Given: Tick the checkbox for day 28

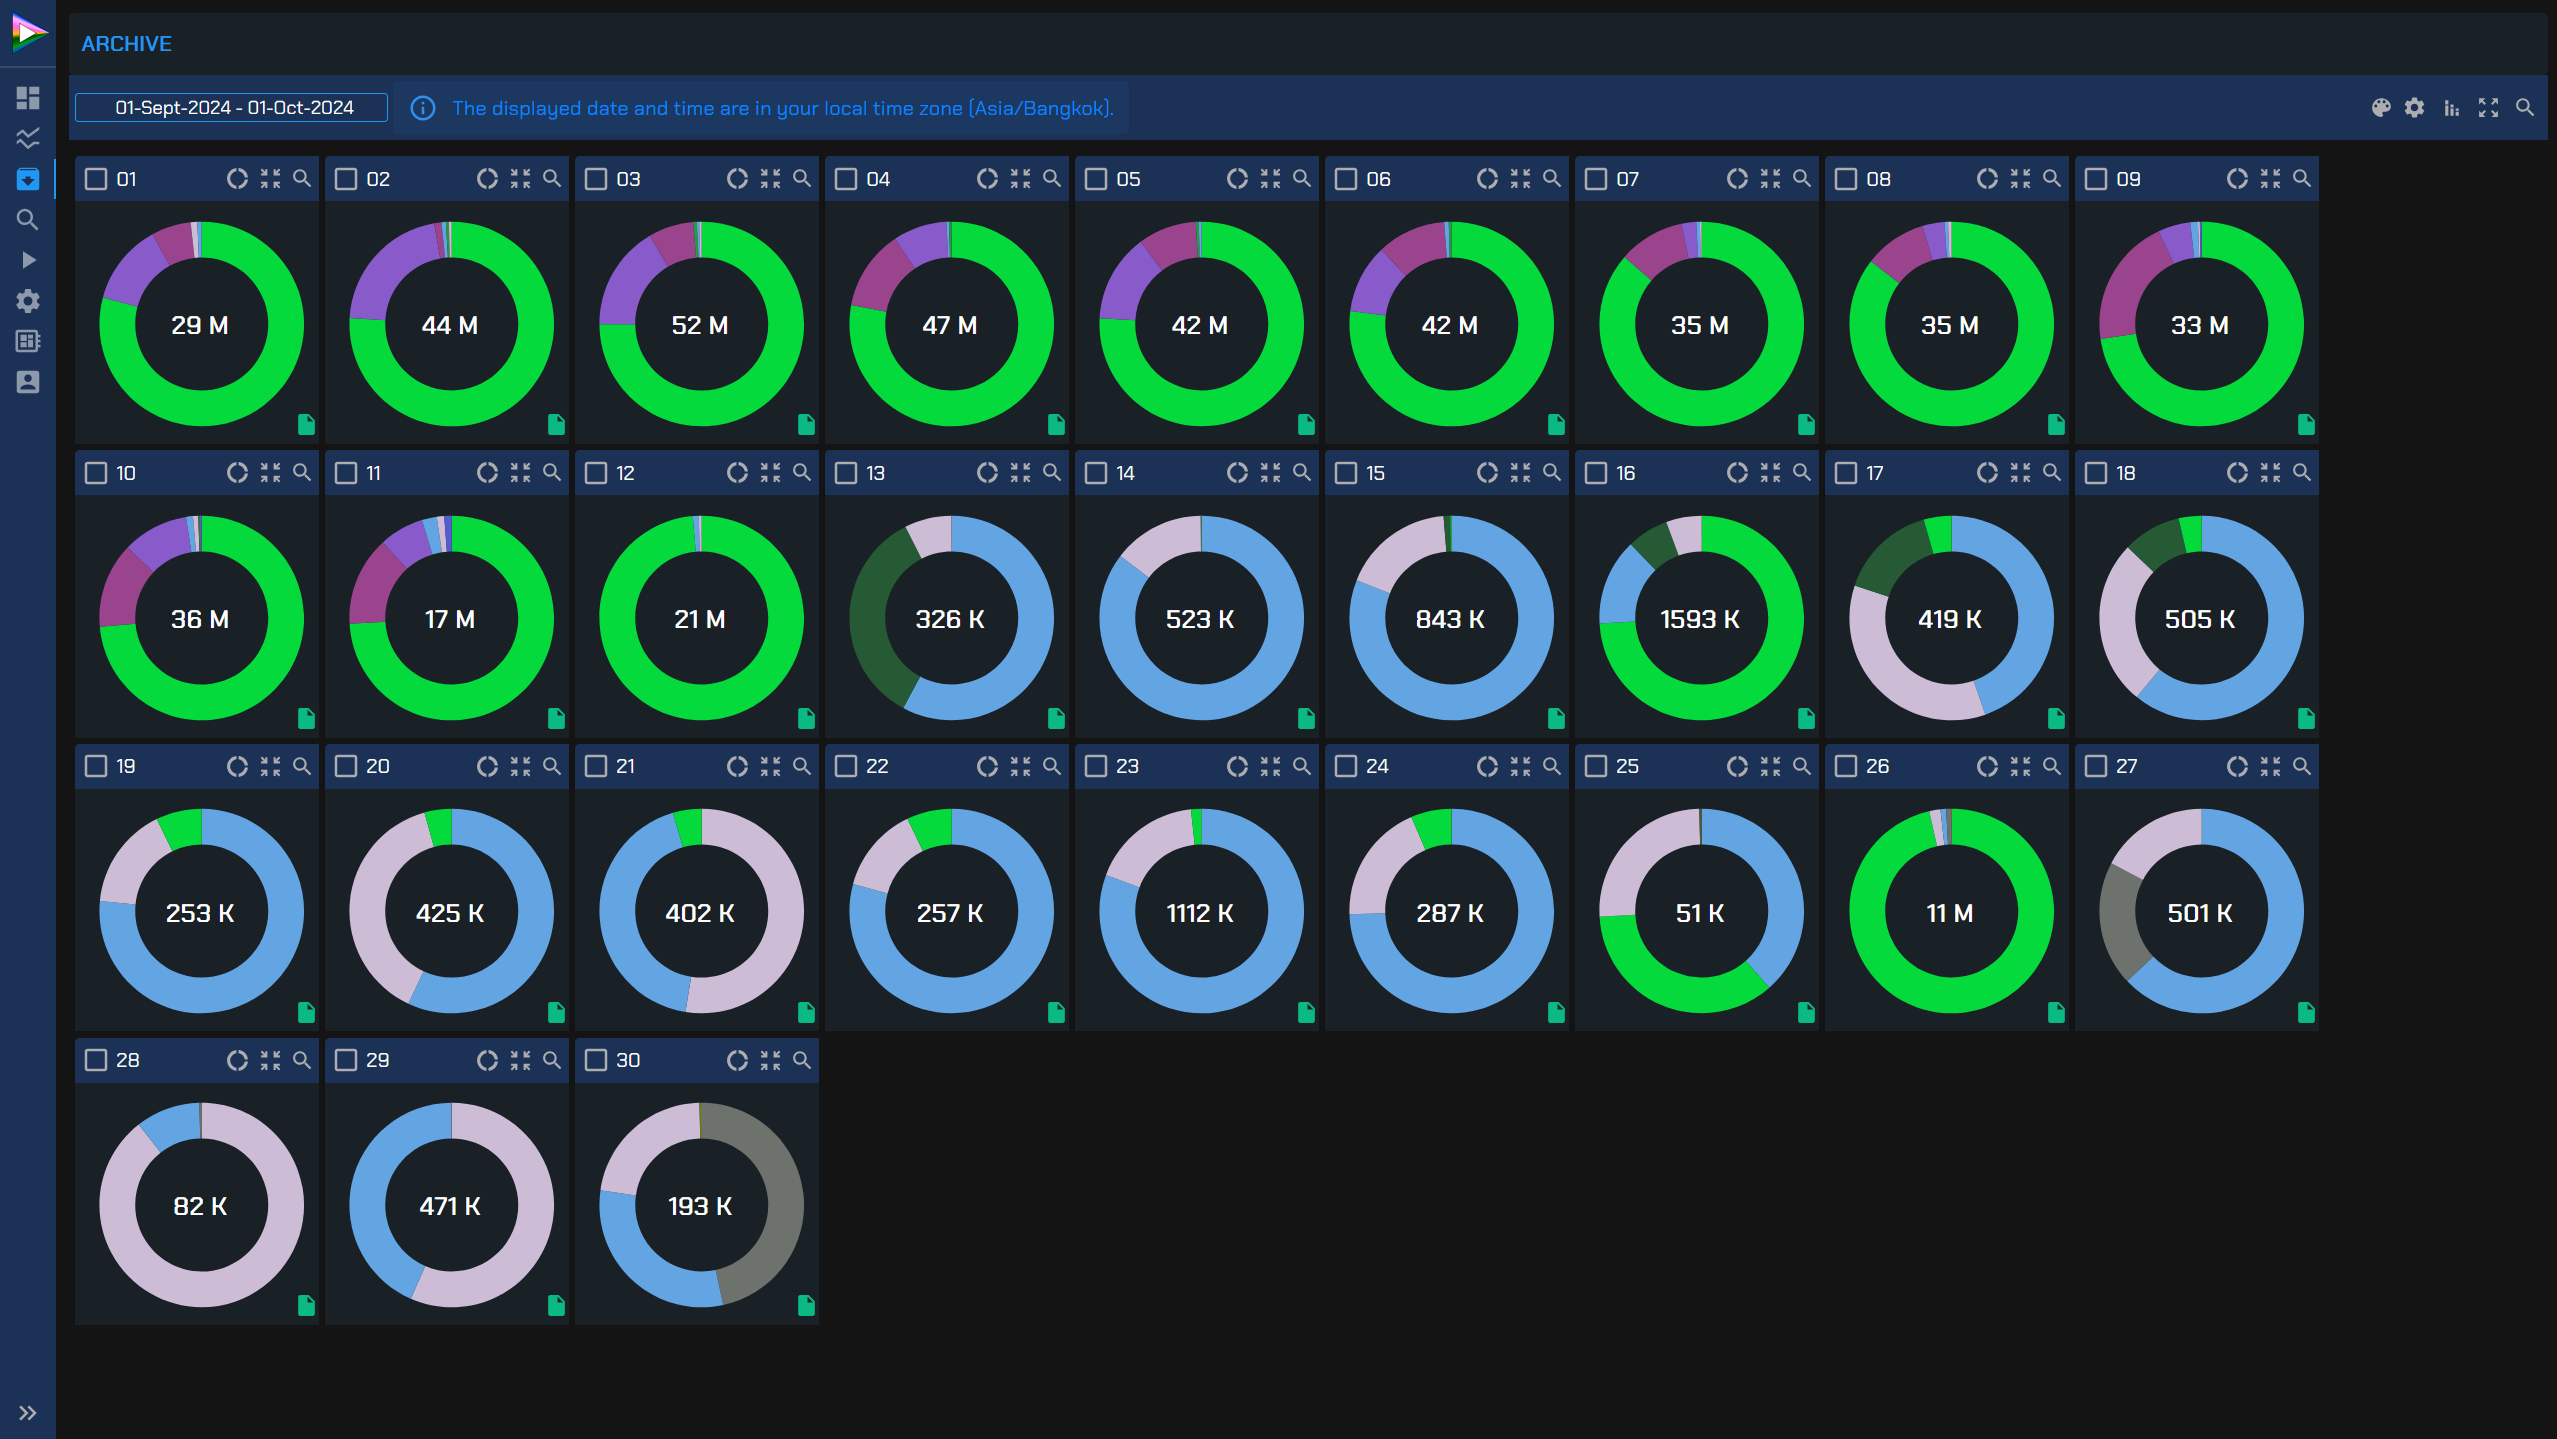Looking at the screenshot, I should (x=96, y=1060).
